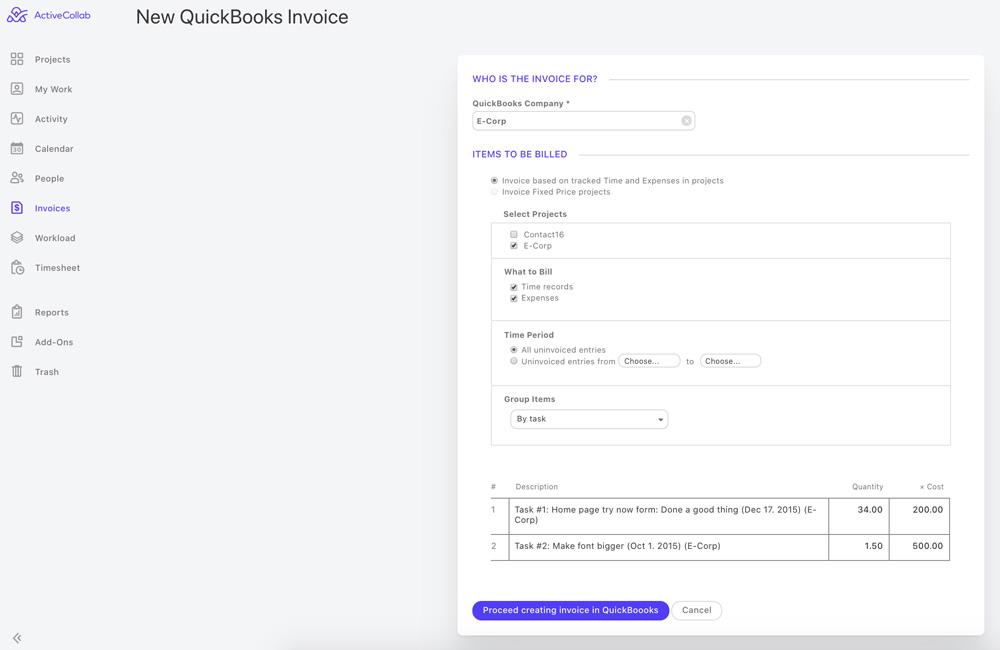Click the Add-Ons icon
Image resolution: width=1000 pixels, height=650 pixels.
[17, 342]
